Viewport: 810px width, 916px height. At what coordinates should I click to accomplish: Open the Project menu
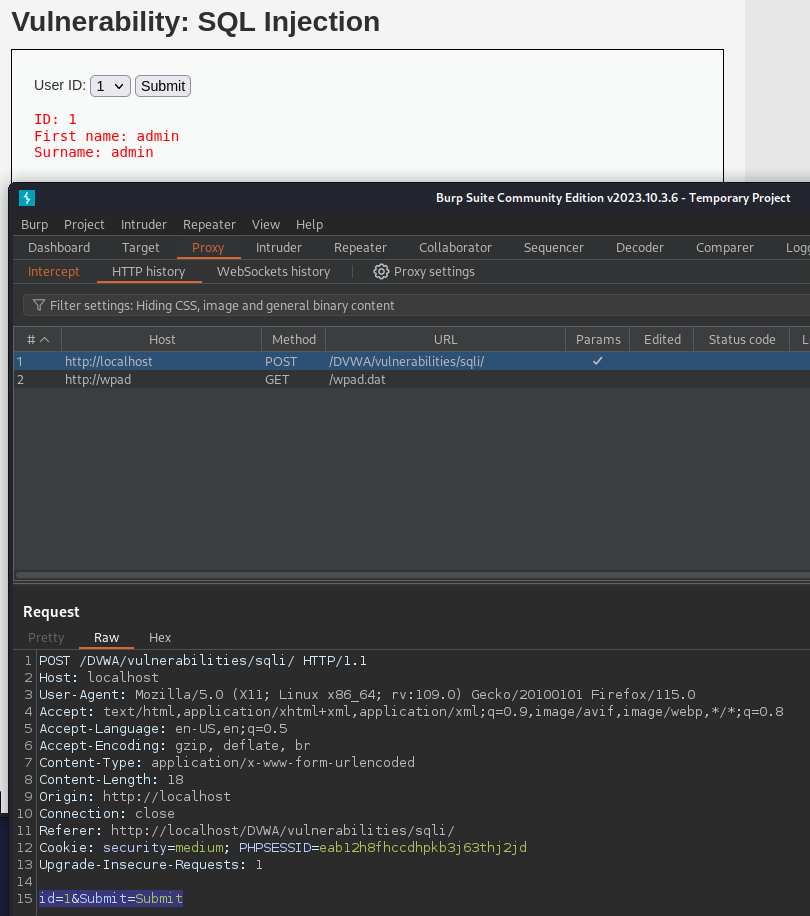pos(84,224)
